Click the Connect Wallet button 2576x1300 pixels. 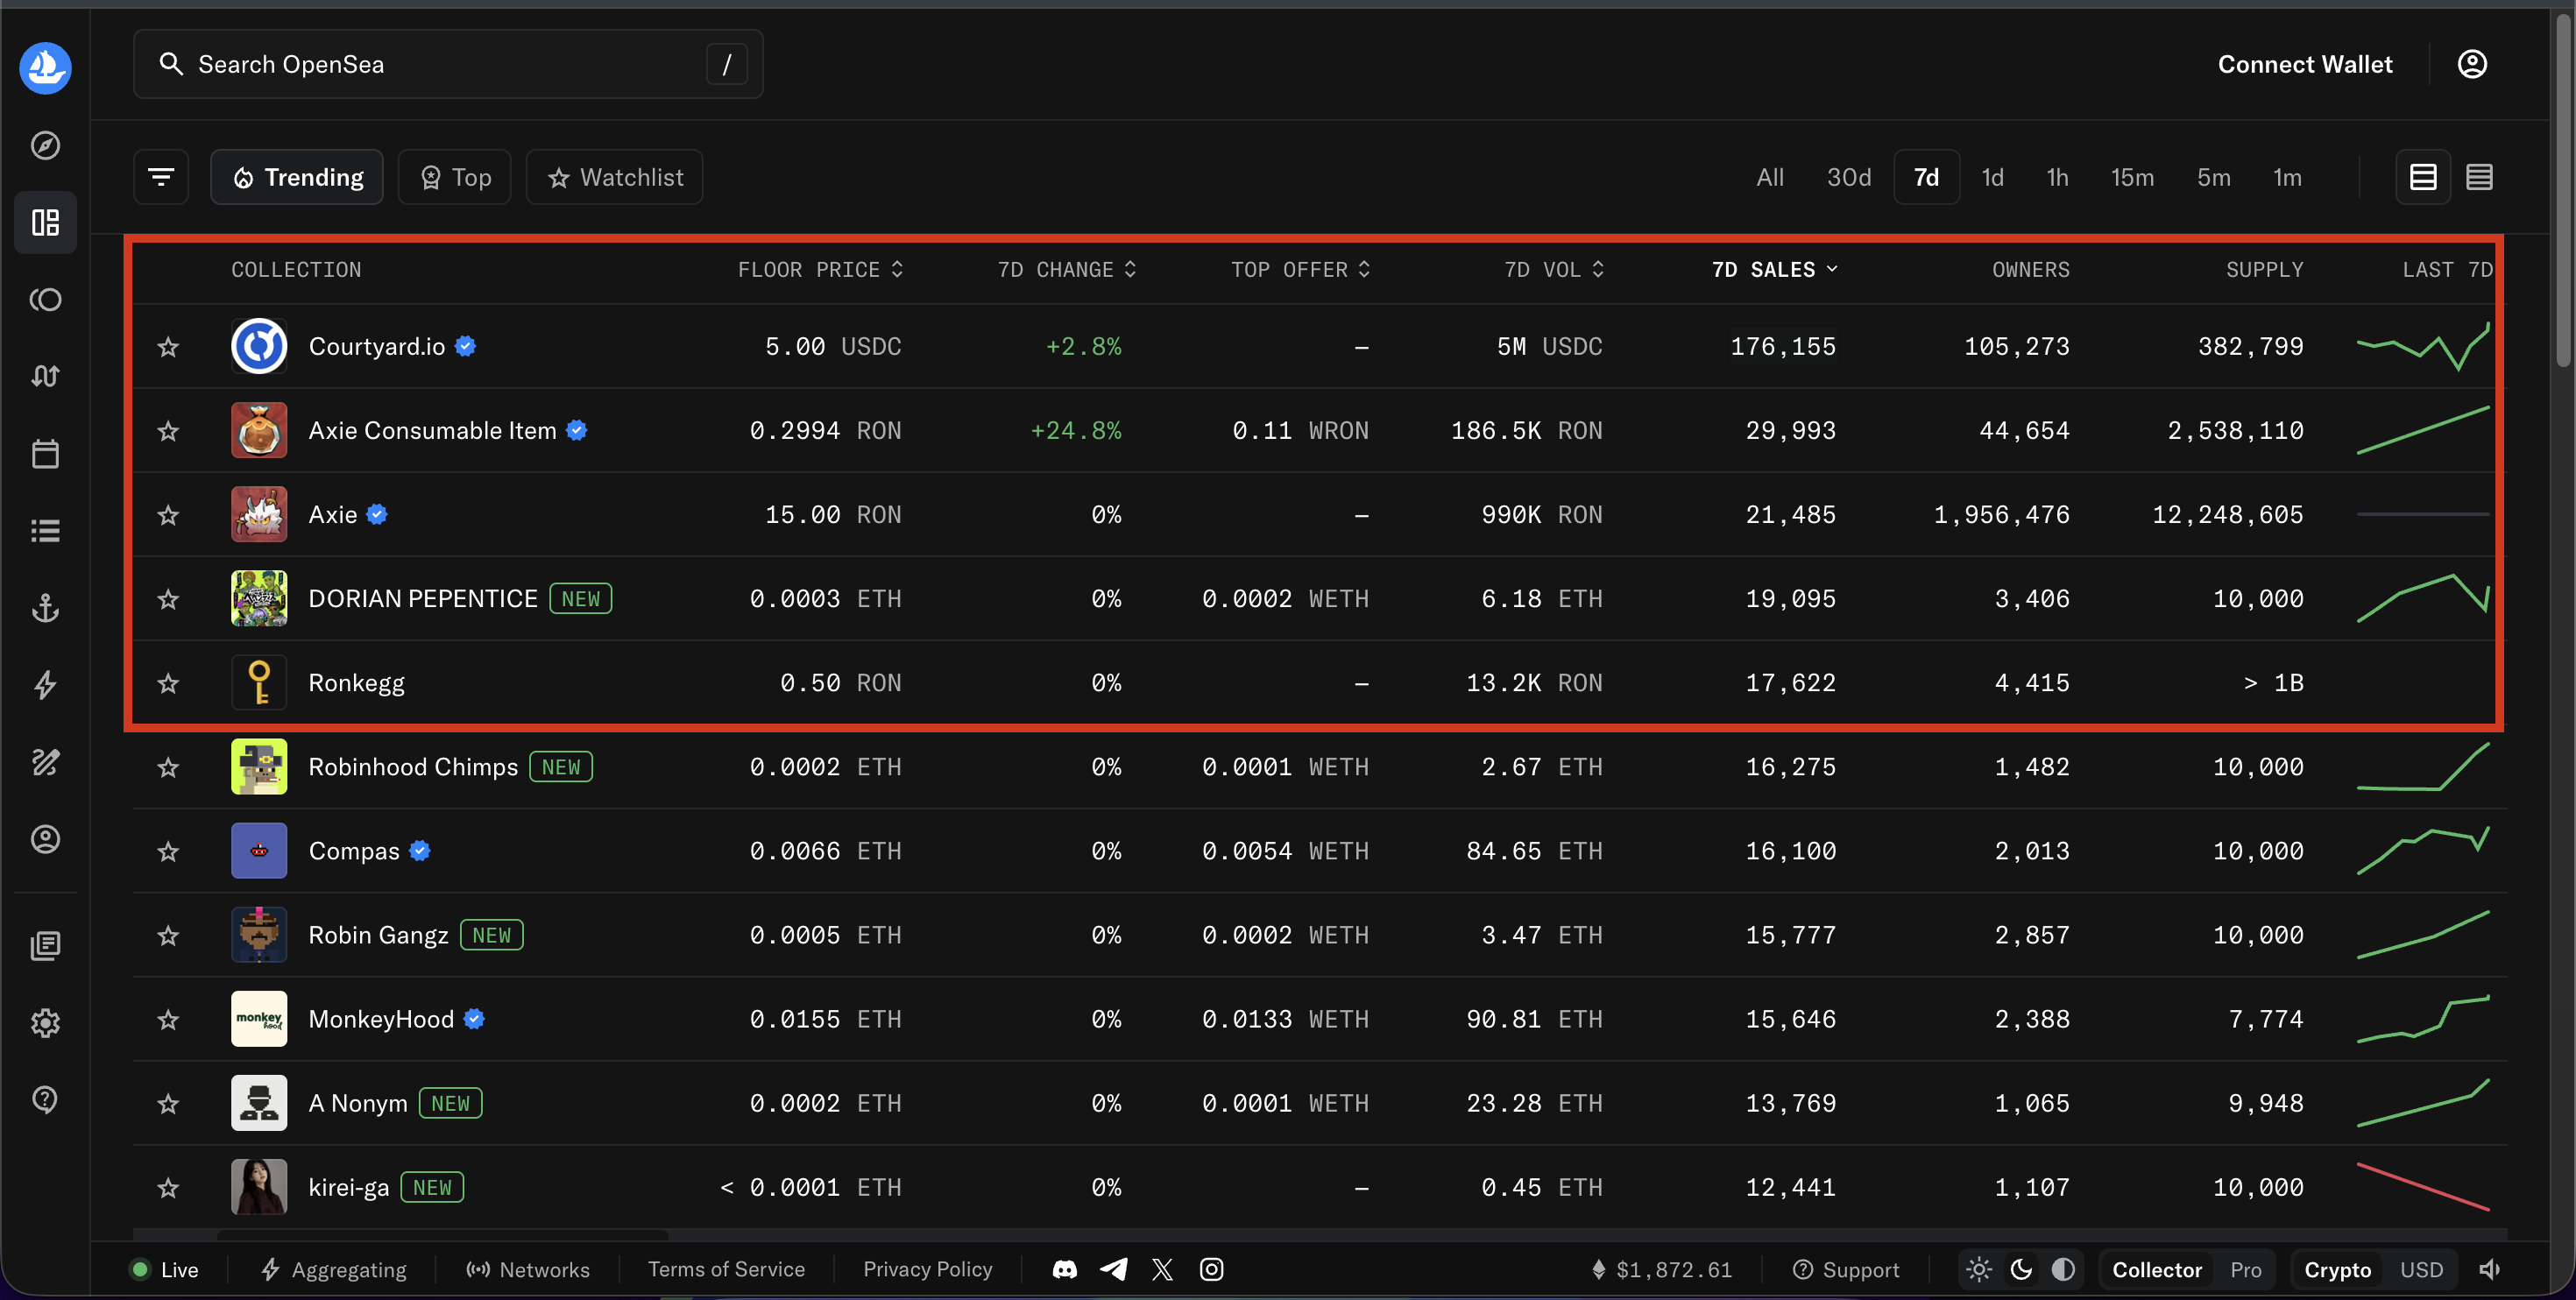pyautogui.click(x=2305, y=64)
